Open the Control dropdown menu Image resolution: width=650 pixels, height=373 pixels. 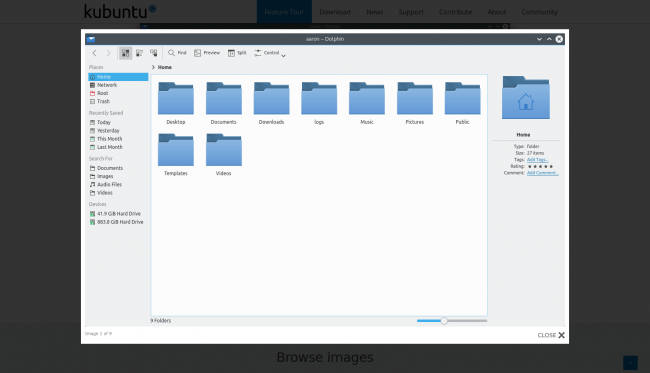click(x=270, y=53)
